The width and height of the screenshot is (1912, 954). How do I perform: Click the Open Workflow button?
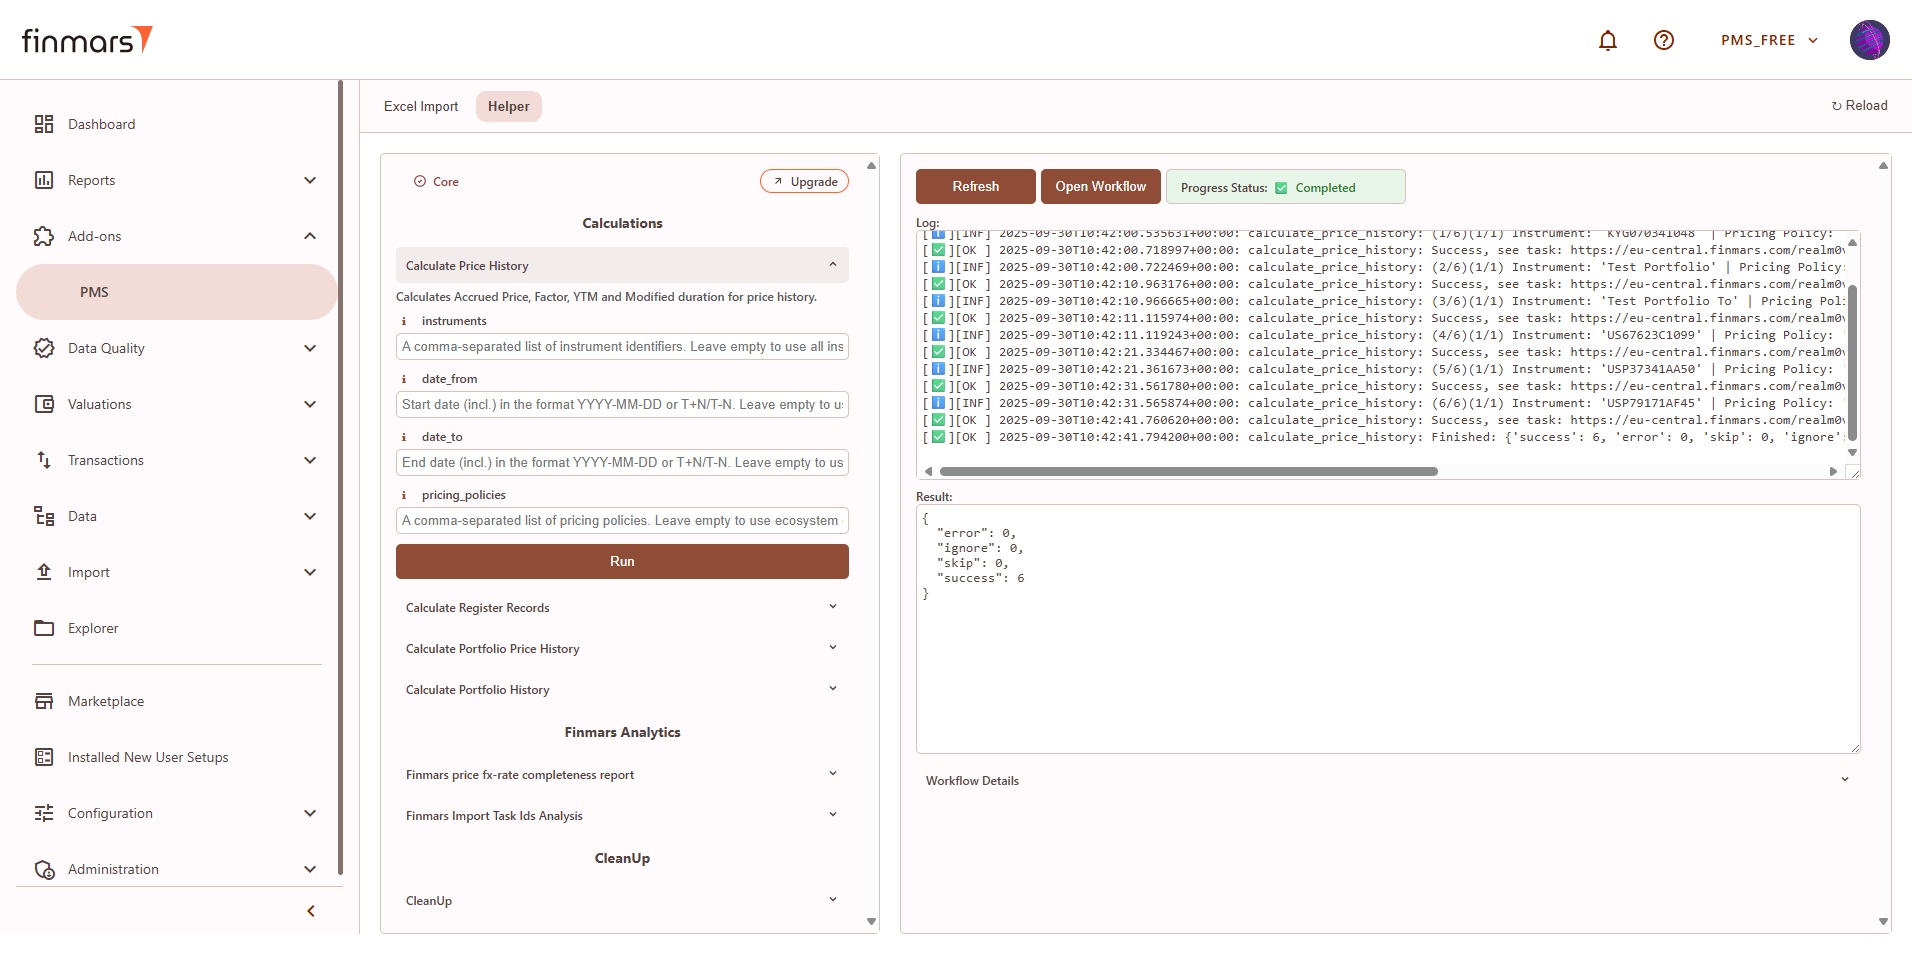click(x=1100, y=187)
